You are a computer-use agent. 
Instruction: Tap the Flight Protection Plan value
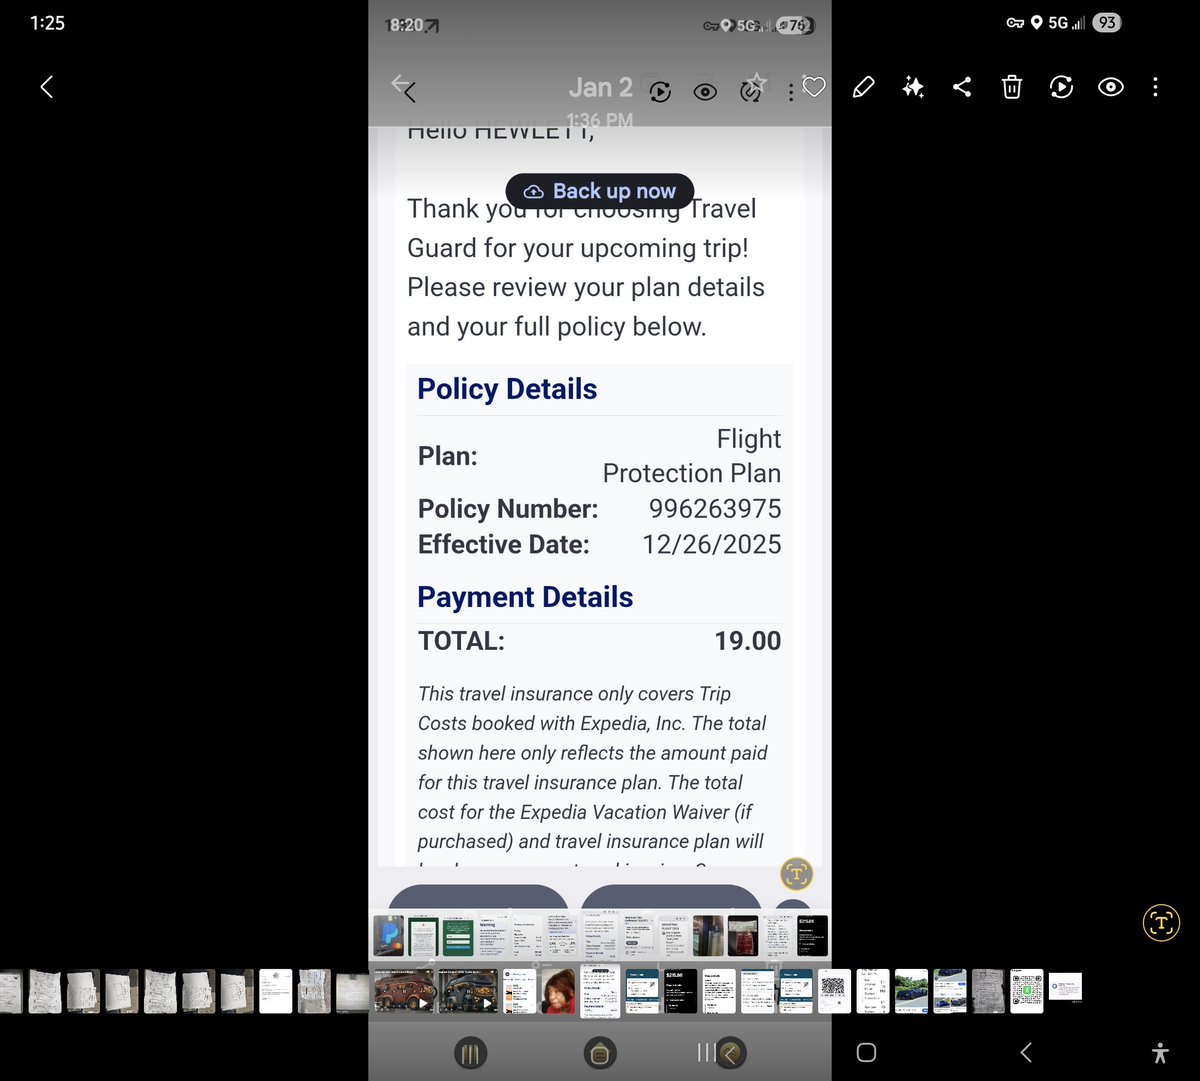tap(692, 456)
